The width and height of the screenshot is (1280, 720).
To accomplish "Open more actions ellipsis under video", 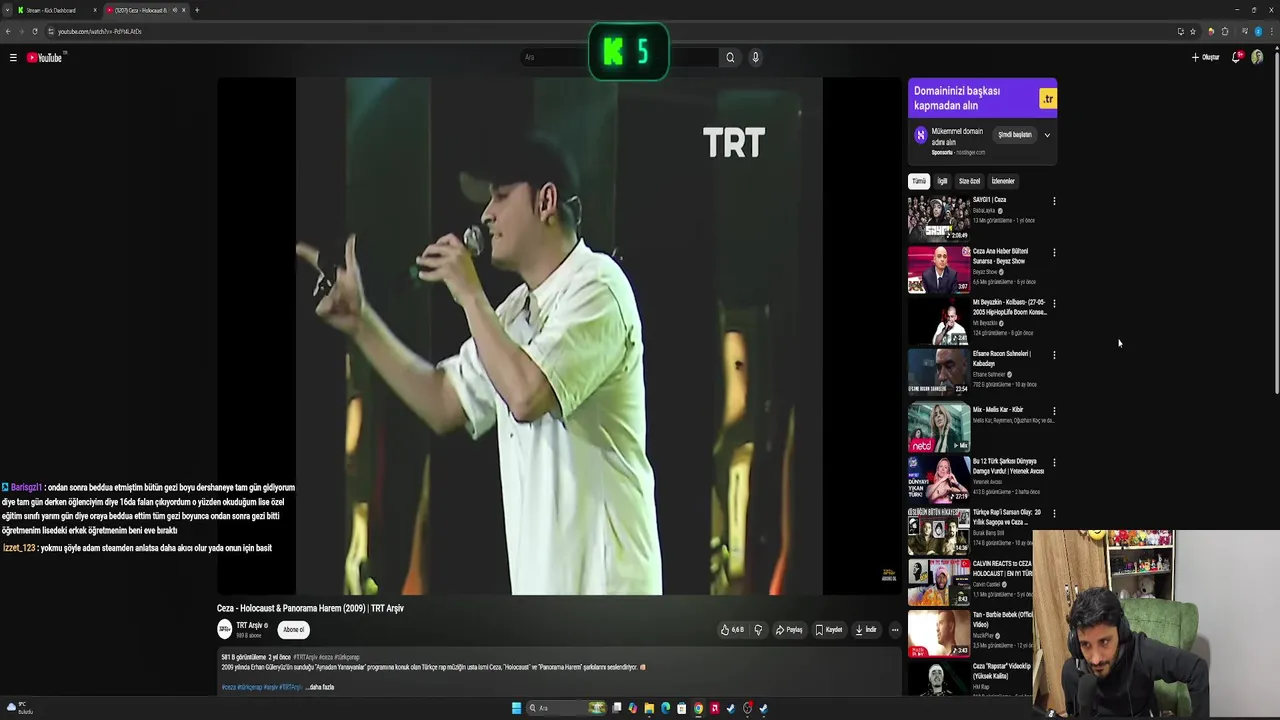I will 895,630.
